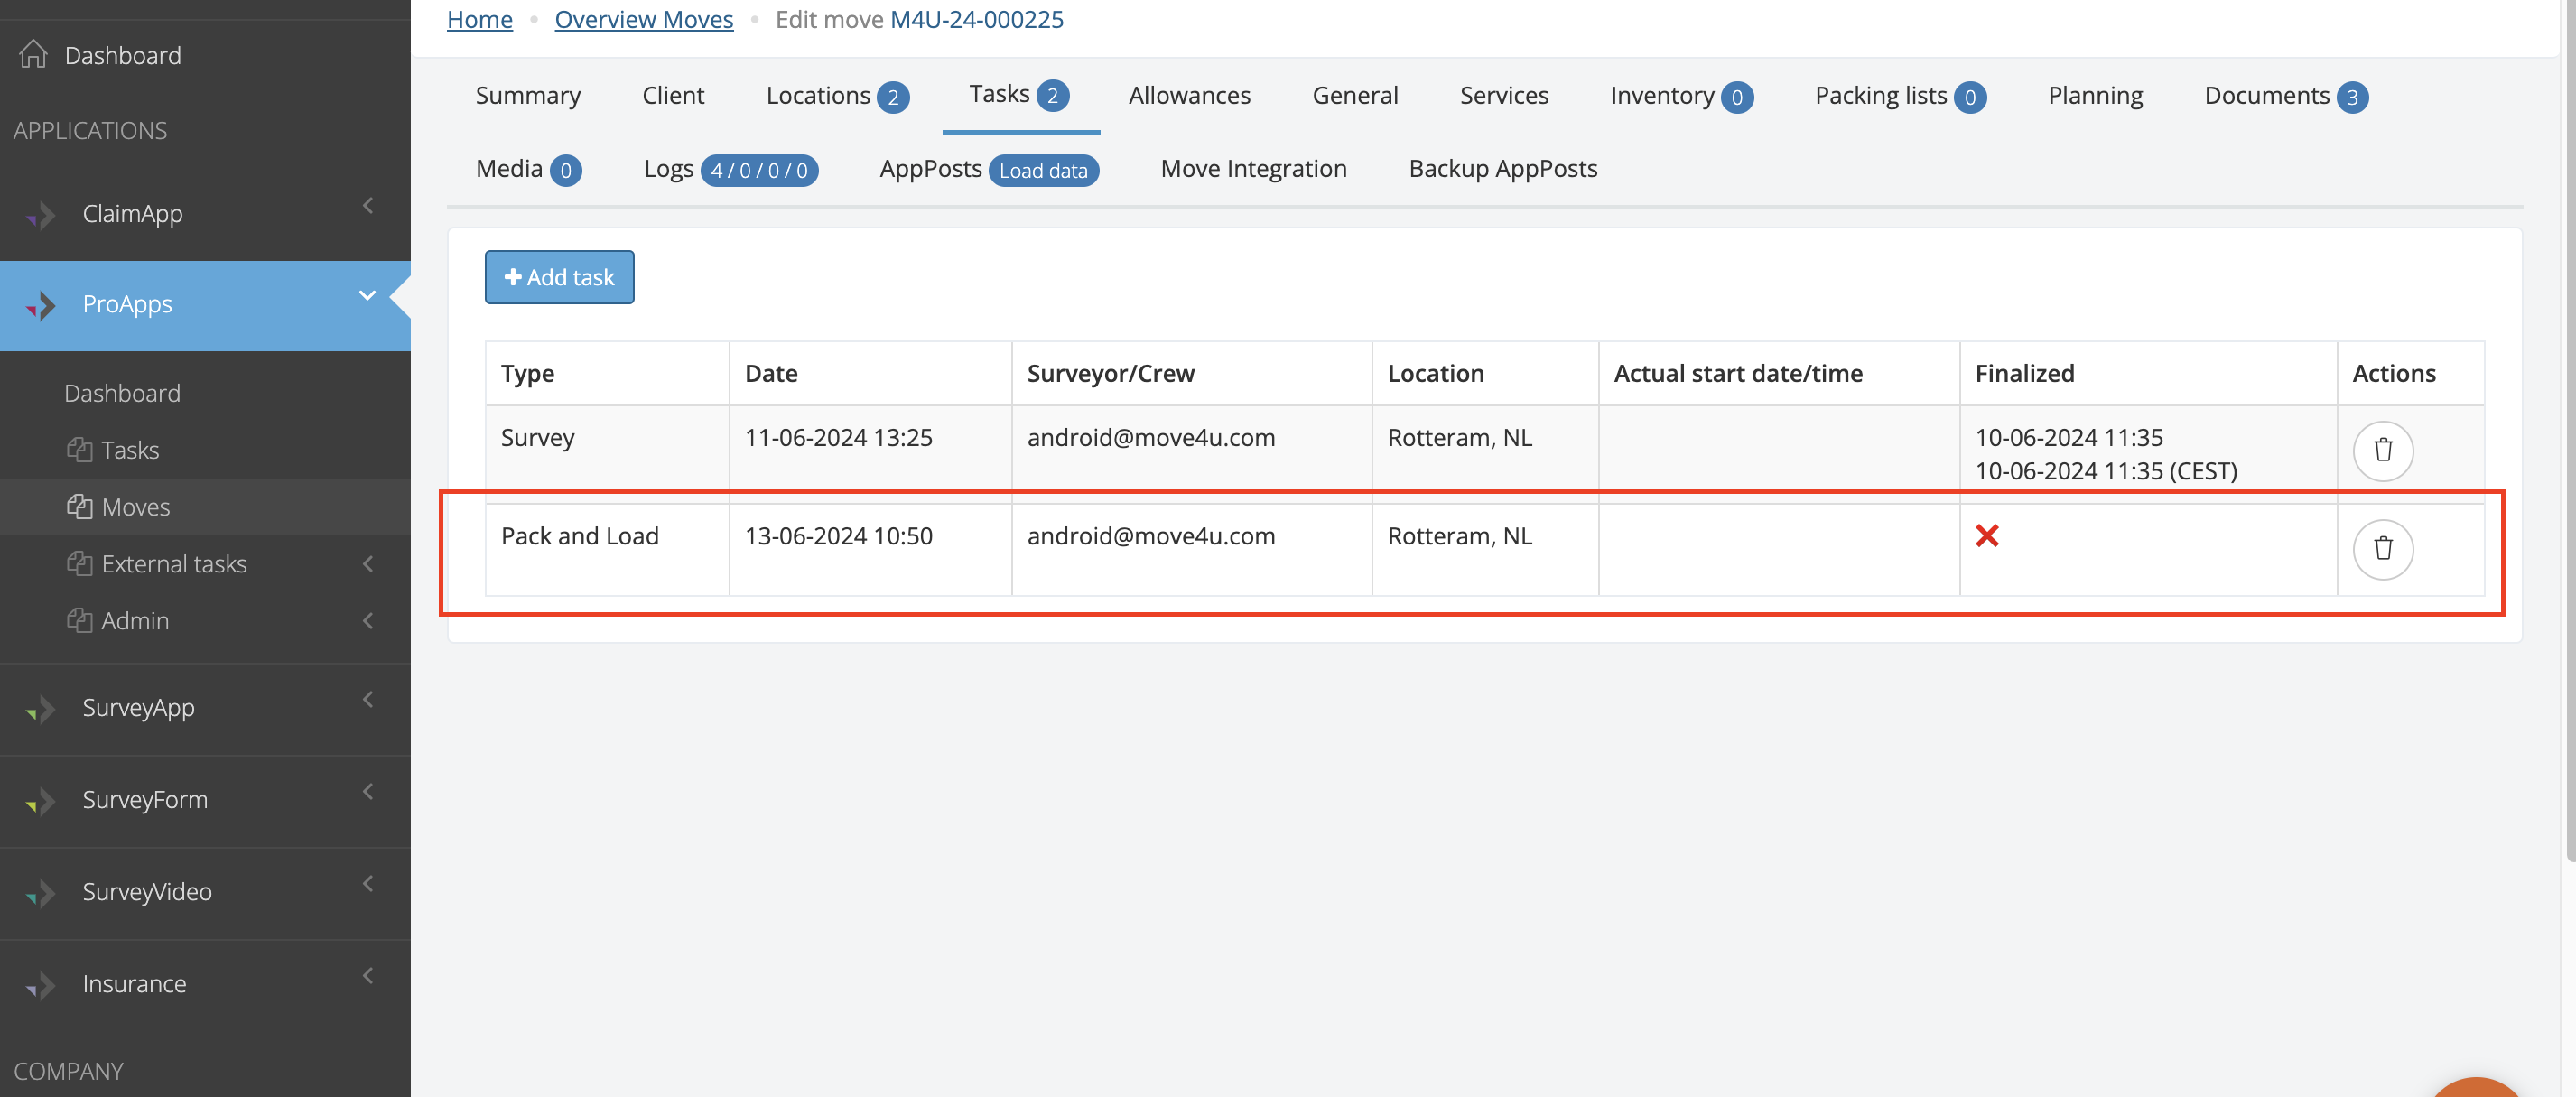This screenshot has height=1097, width=2576.
Task: Click the Documents count badge
Action: (x=2352, y=97)
